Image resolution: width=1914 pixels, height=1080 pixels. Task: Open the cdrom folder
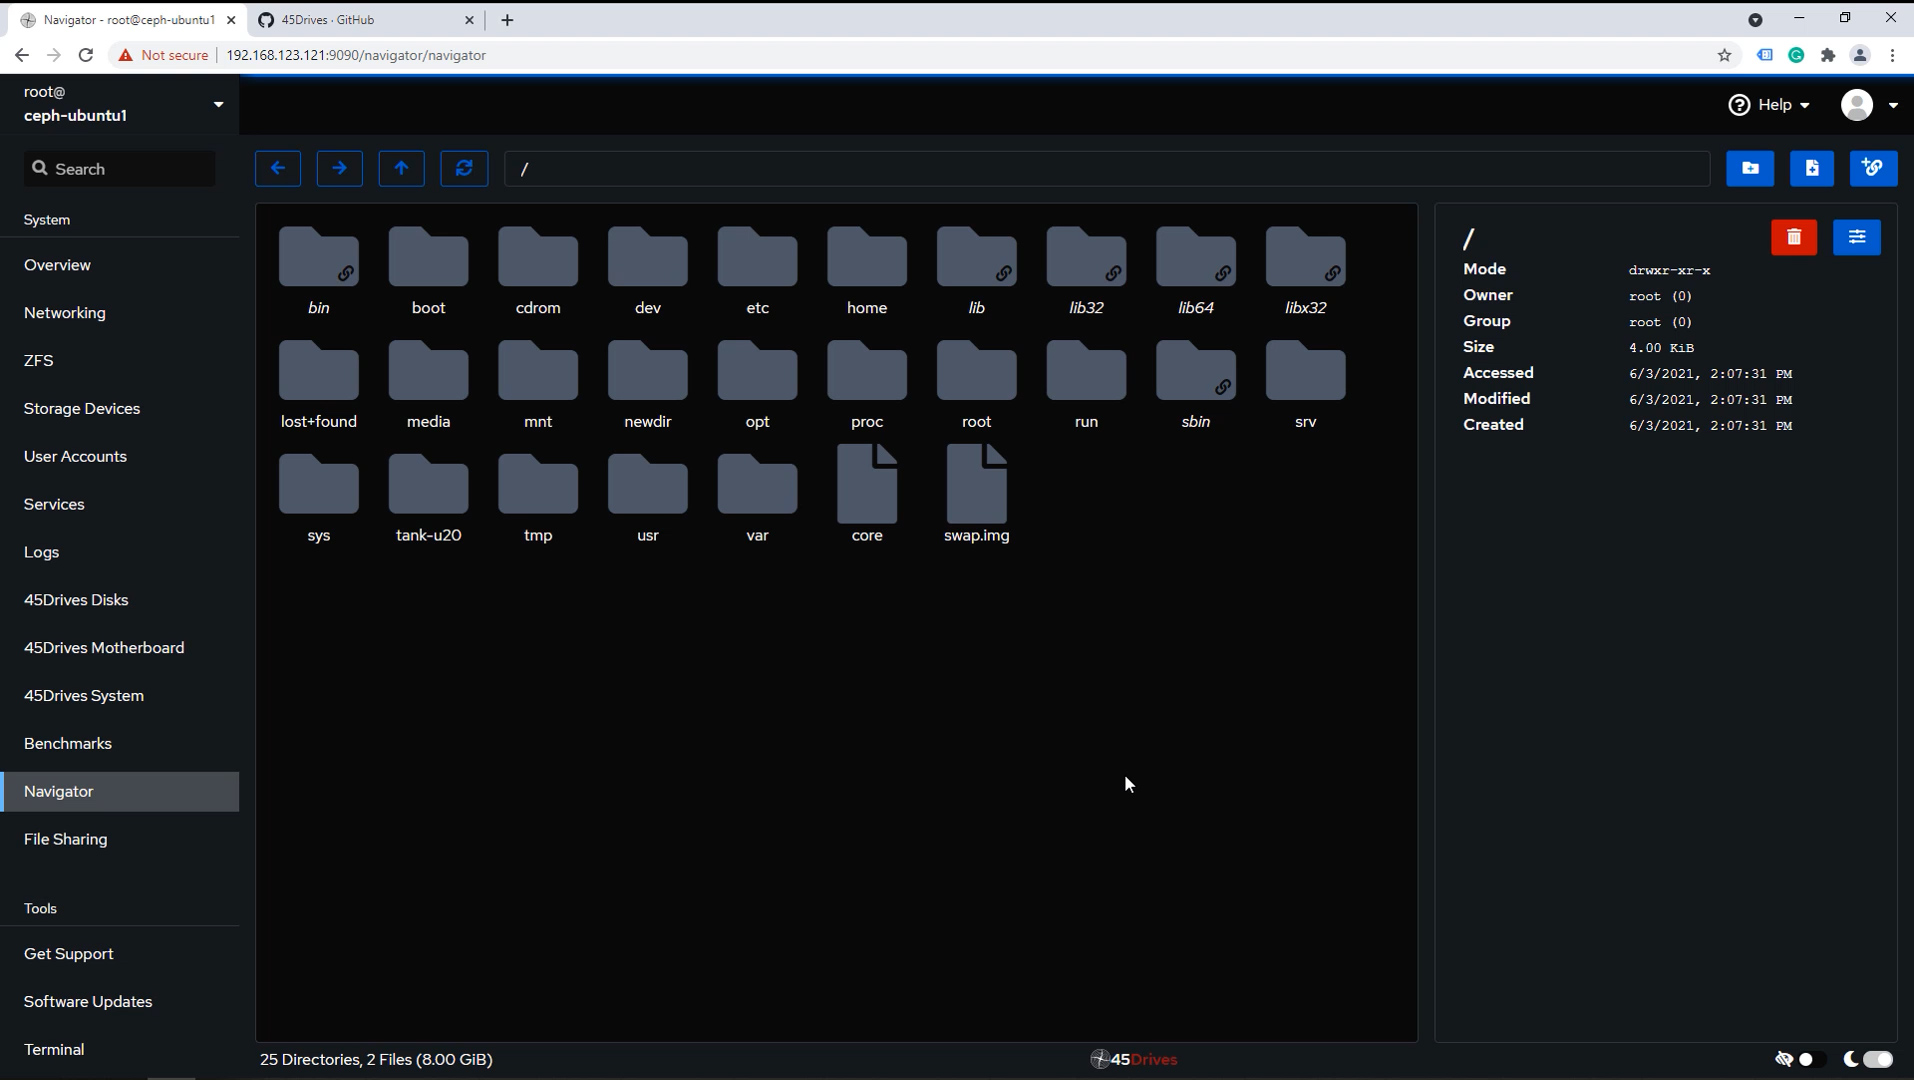coord(538,271)
